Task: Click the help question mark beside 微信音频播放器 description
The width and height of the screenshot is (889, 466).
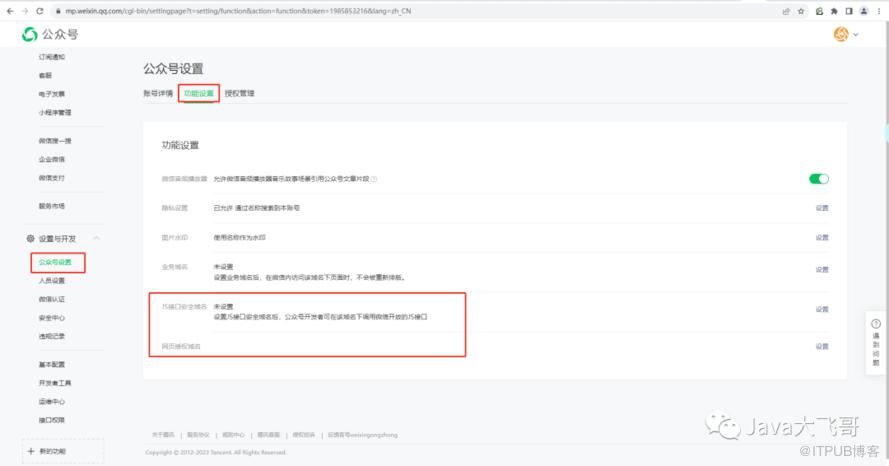Action: tap(374, 179)
